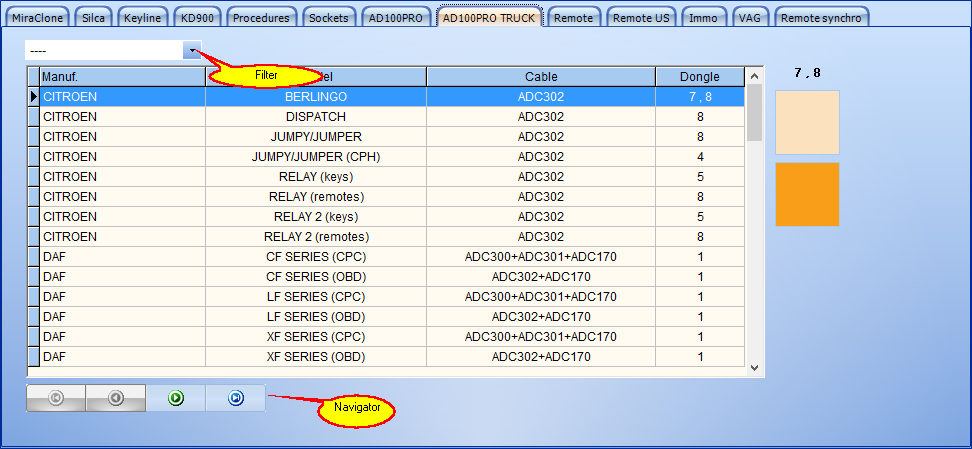This screenshot has height=449, width=972.
Task: Open the Keyline tab
Action: (x=143, y=18)
